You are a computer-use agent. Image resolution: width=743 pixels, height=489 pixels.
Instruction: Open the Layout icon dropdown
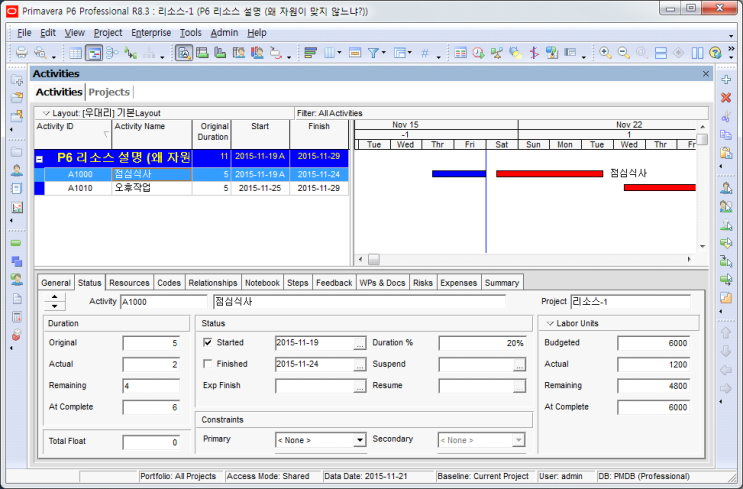[409, 53]
